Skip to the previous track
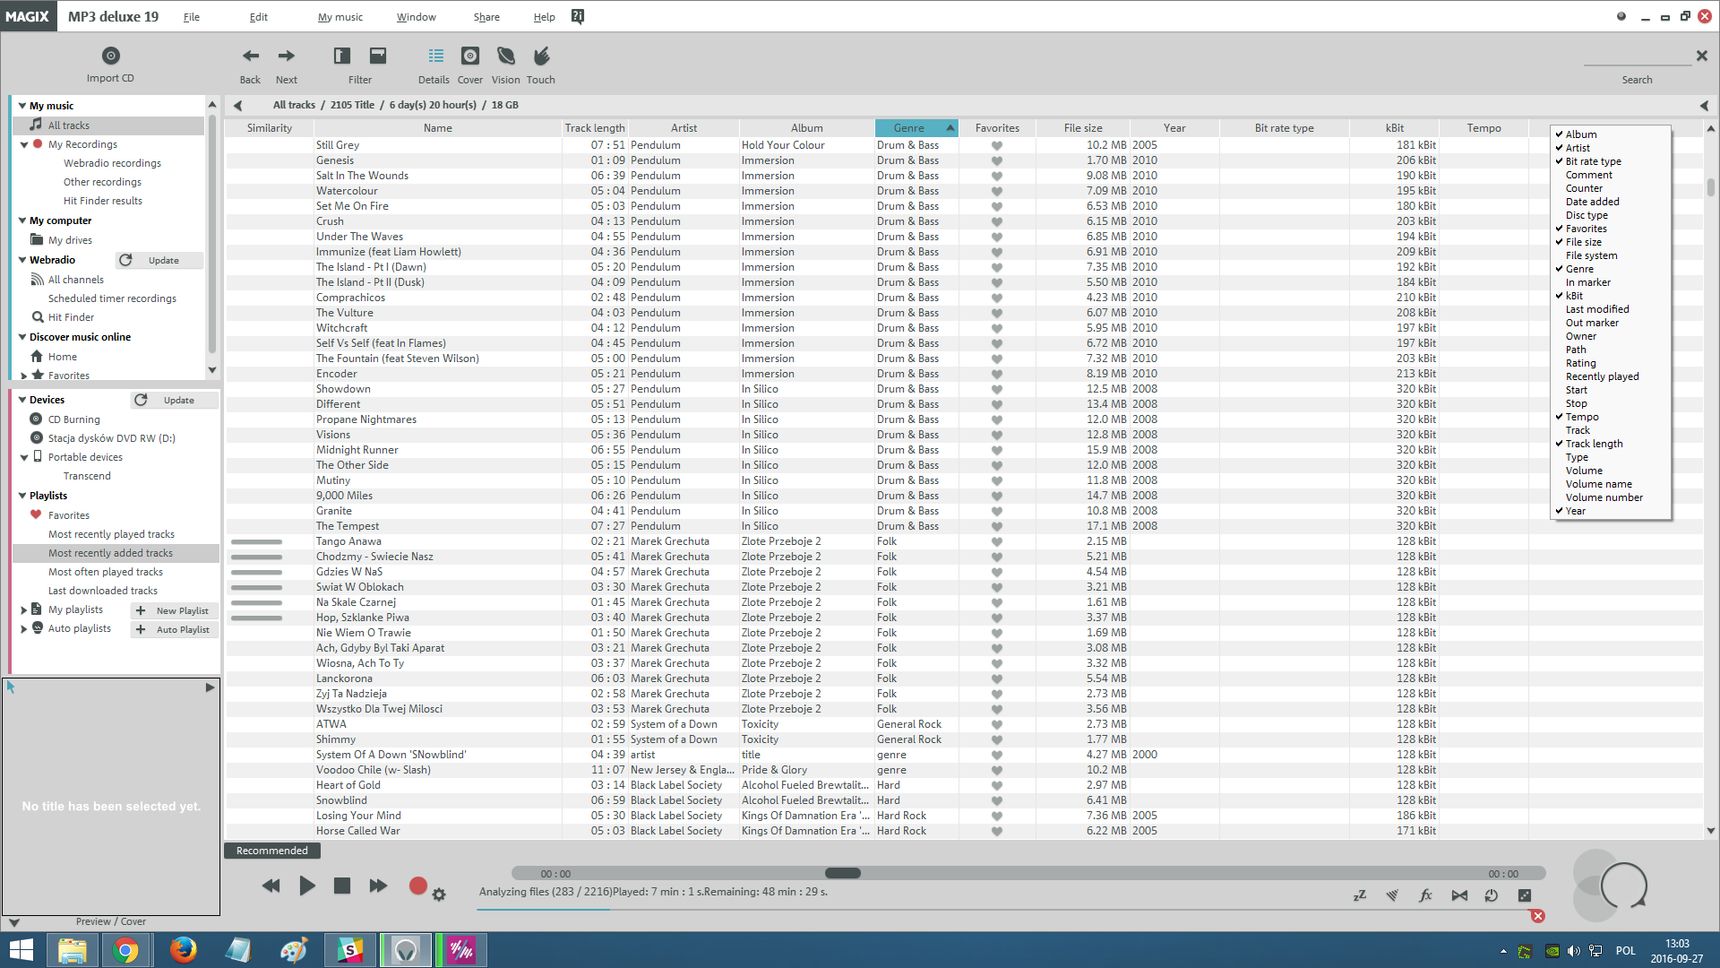The height and width of the screenshot is (968, 1720). pos(271,885)
